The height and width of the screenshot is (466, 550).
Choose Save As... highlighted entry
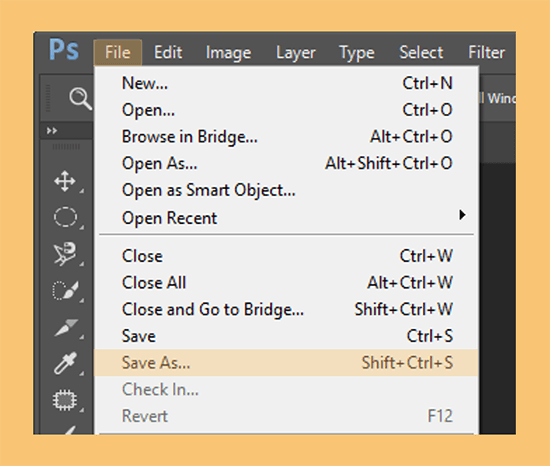pyautogui.click(x=287, y=363)
